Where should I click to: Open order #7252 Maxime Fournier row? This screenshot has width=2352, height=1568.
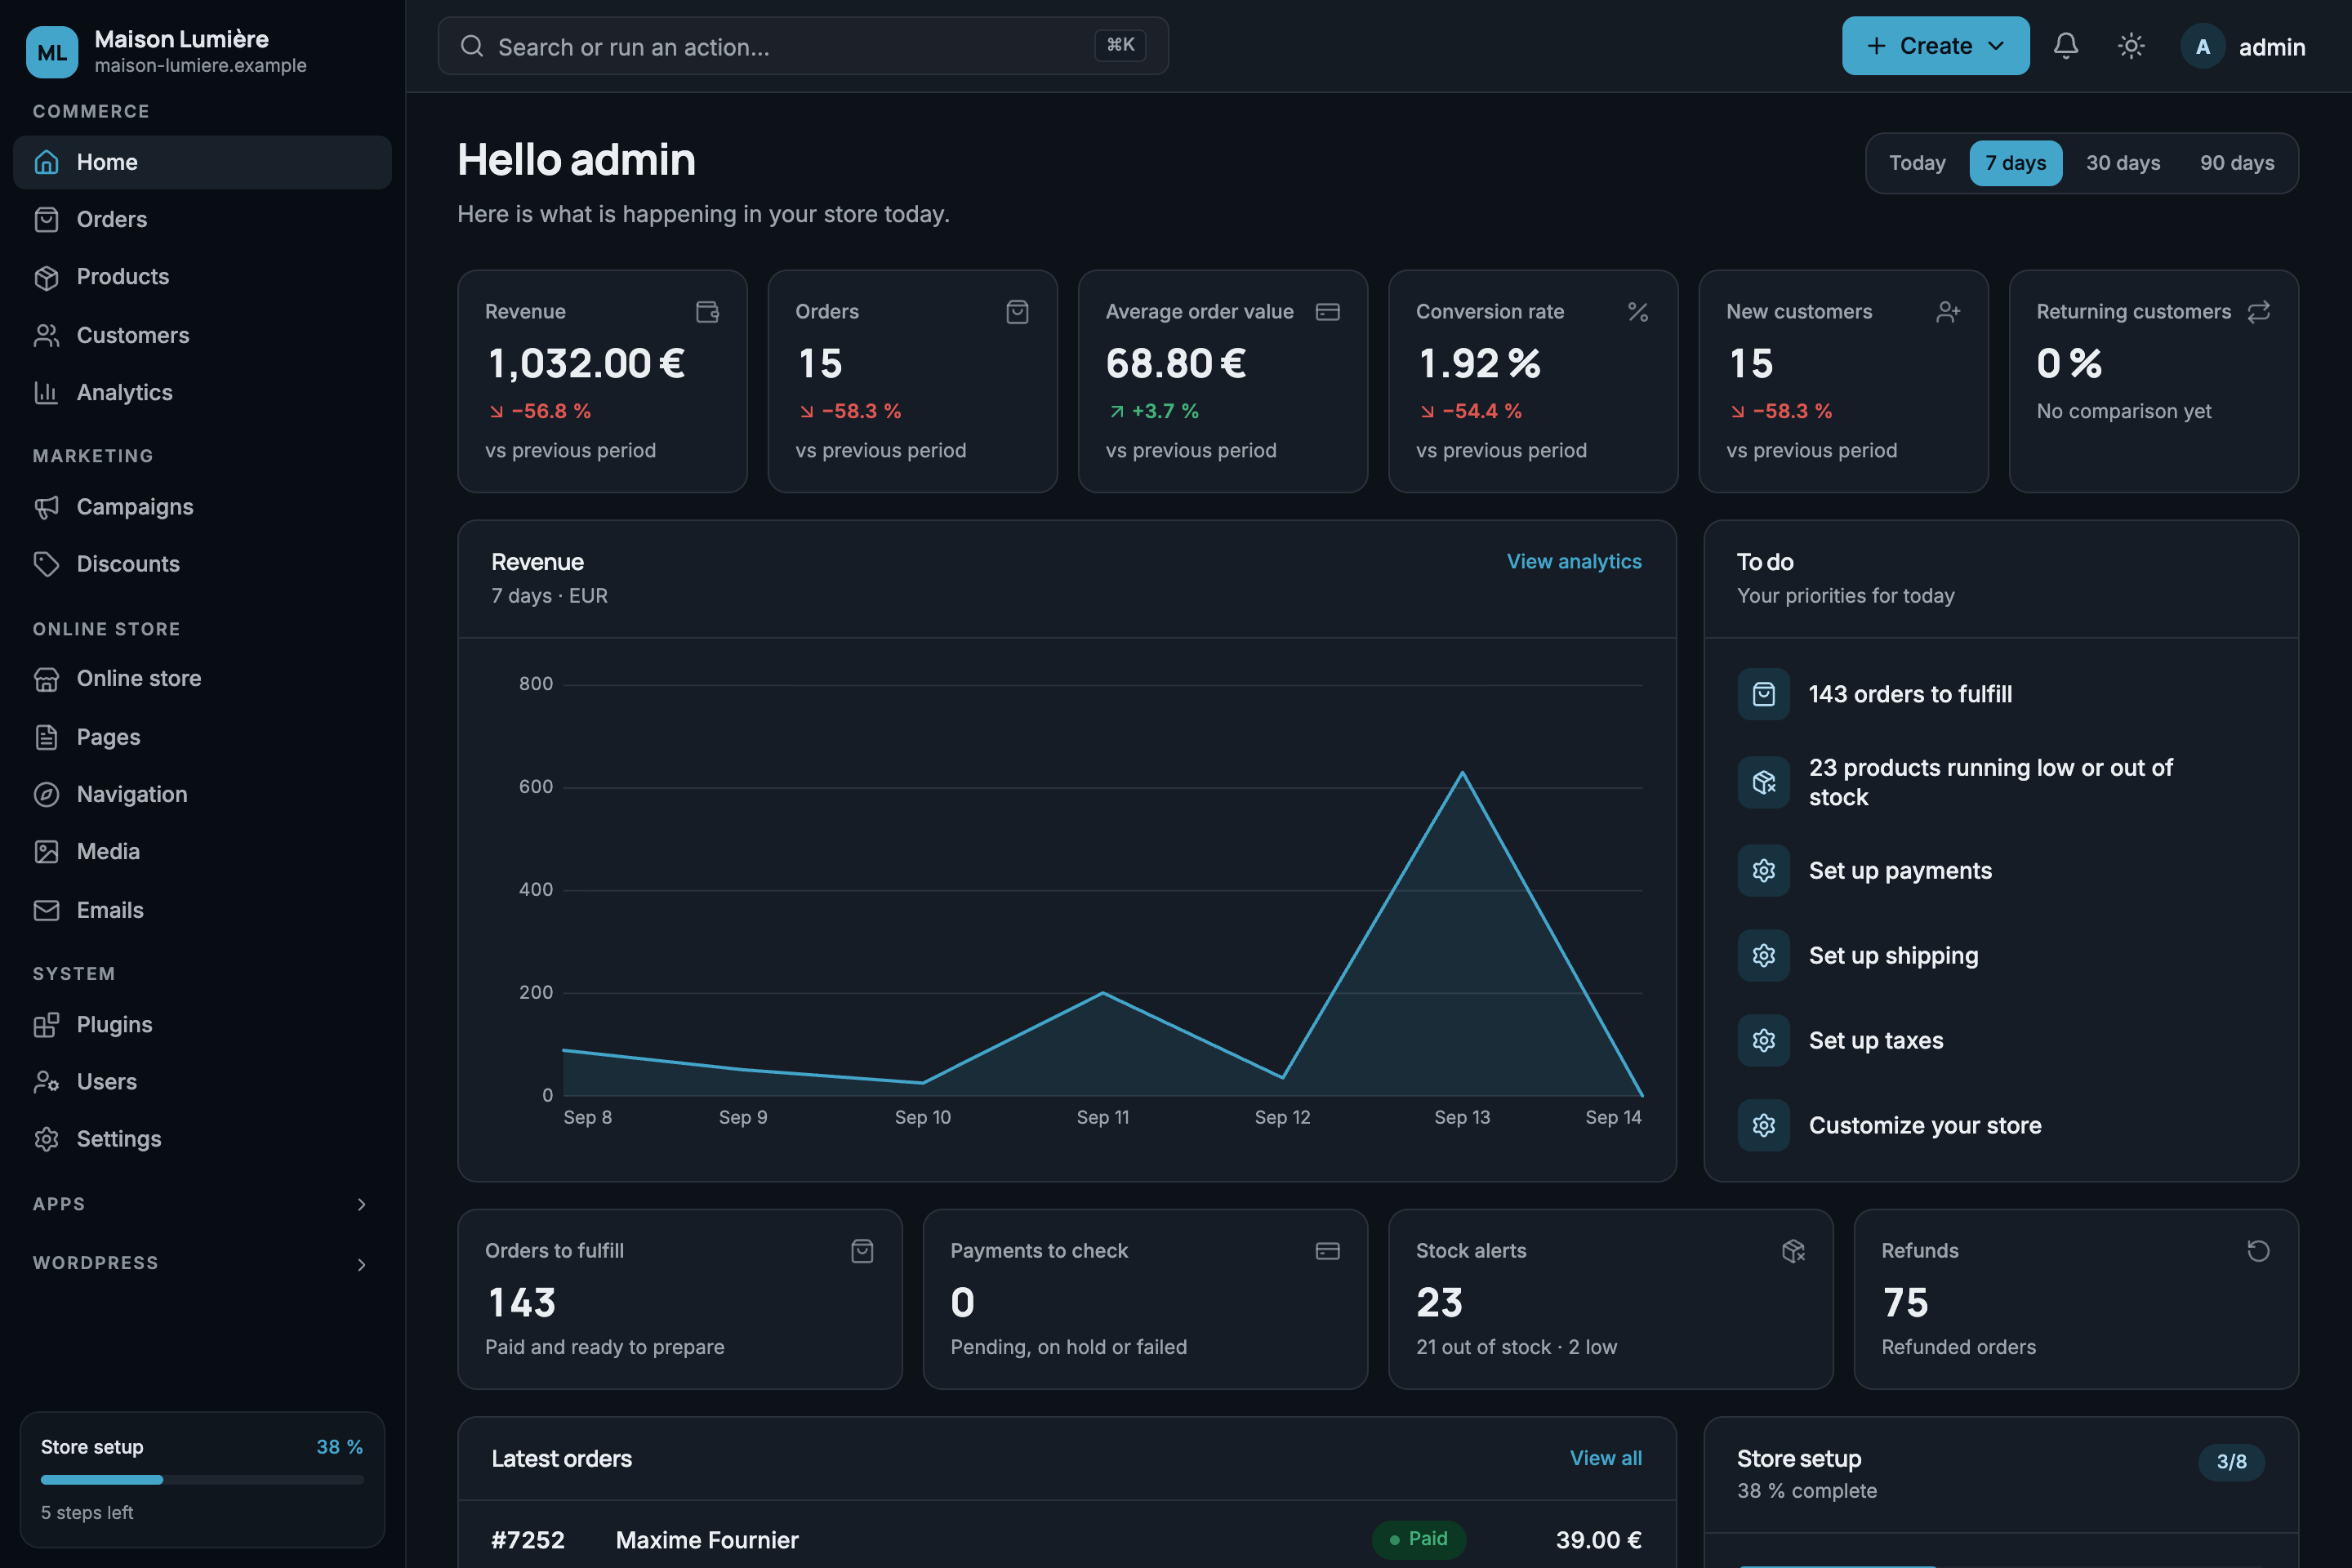[x=1066, y=1539]
